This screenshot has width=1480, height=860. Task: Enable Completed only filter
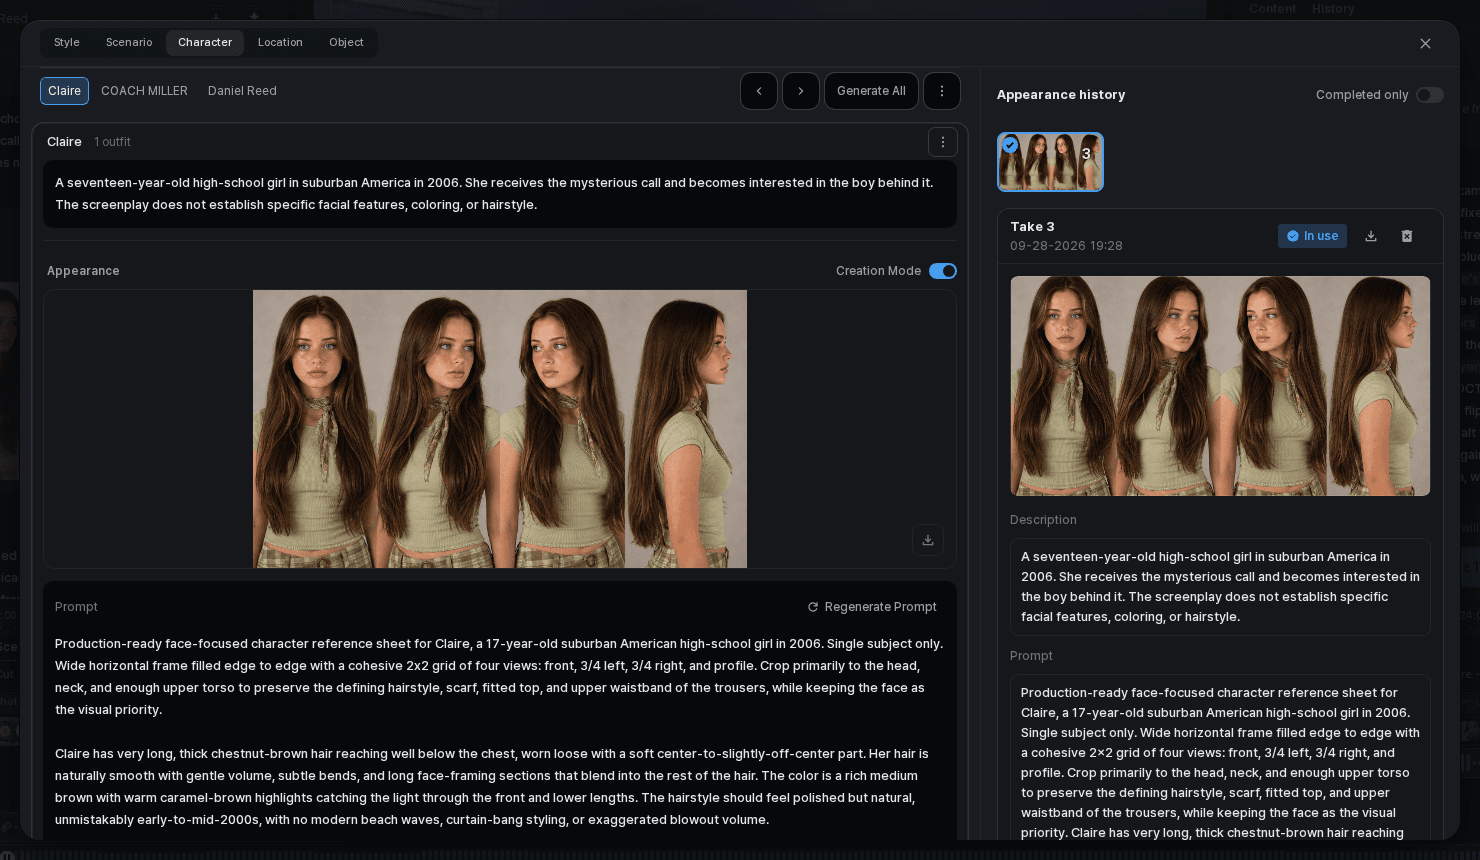(1430, 95)
